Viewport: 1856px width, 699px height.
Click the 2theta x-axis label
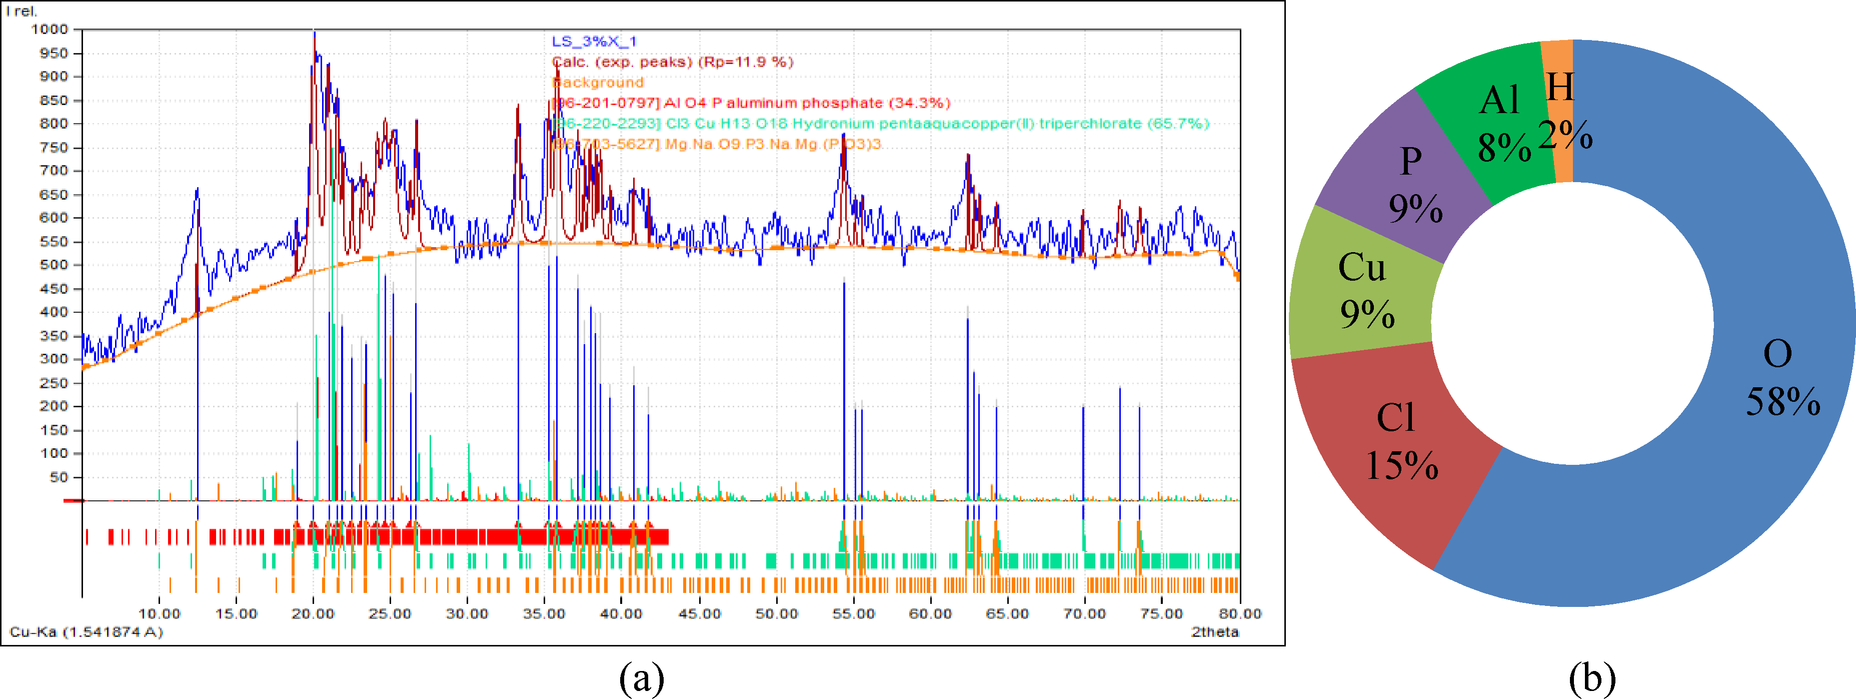click(x=1215, y=632)
